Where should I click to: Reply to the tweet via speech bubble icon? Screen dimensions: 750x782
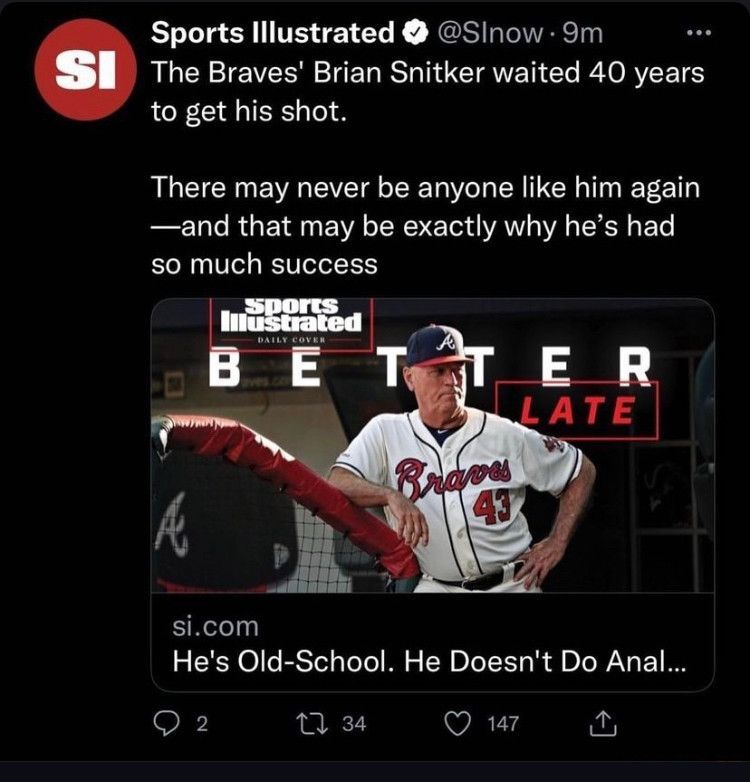(x=166, y=723)
